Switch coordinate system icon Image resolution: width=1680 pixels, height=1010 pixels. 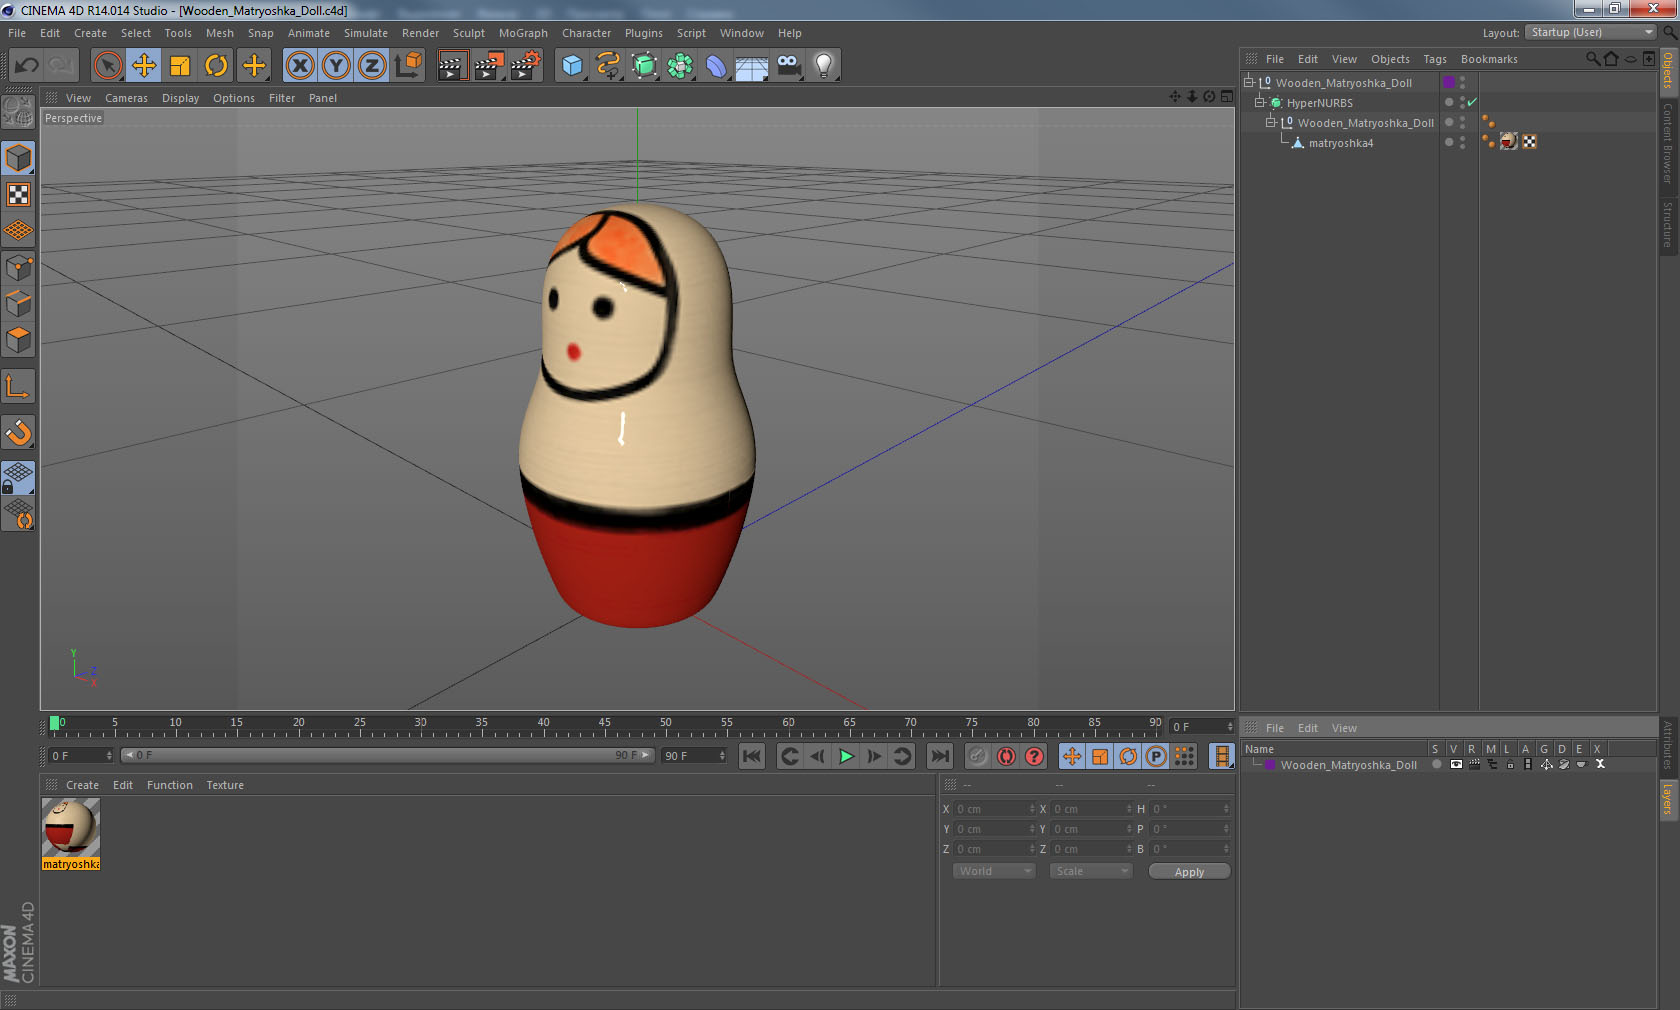coord(408,66)
